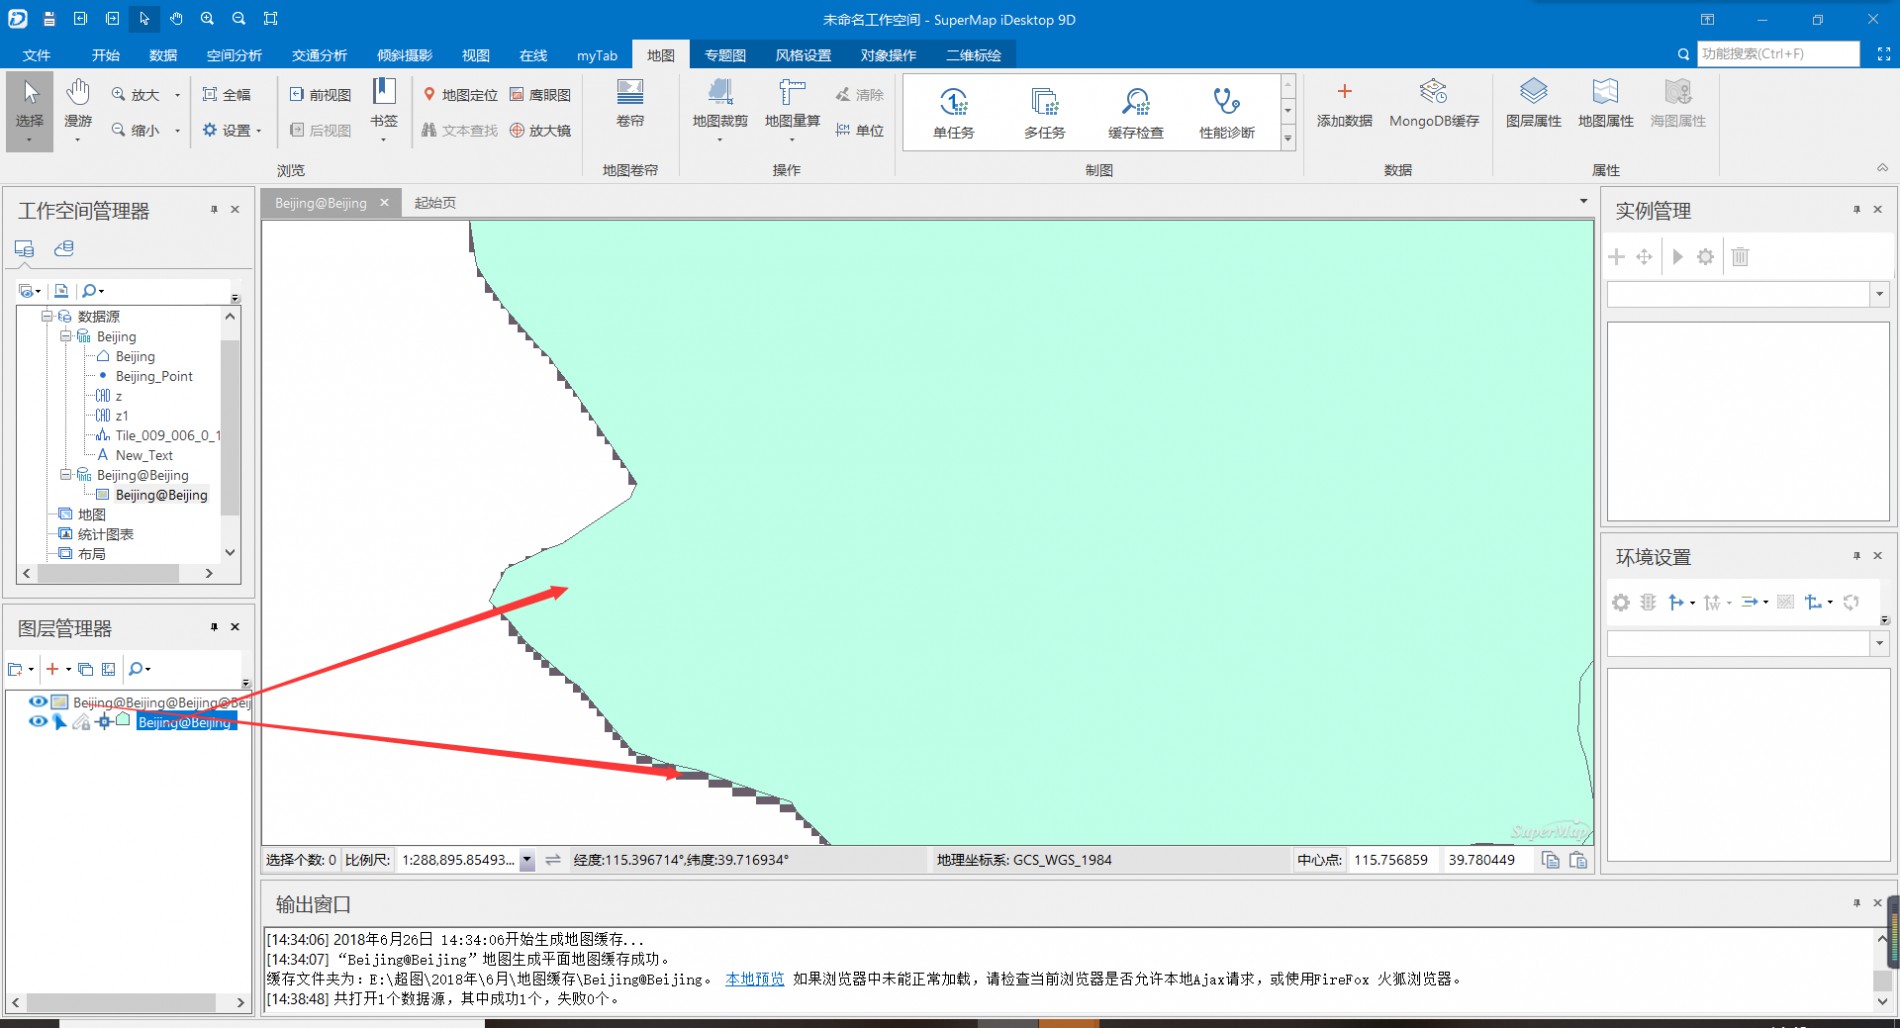
Task: Switch to the 数据 ribbon tab
Action: 163,55
